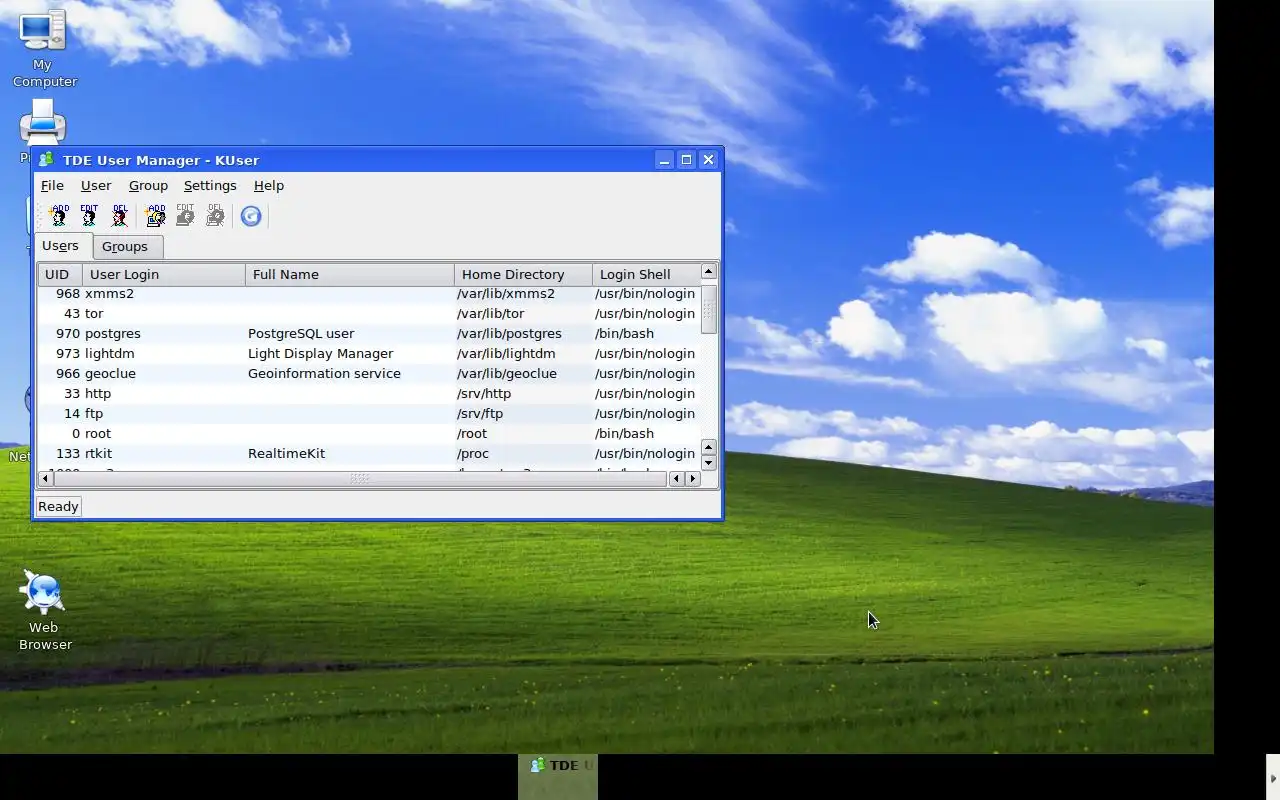
Task: Click the panel arrow at the taskbar's right end
Action: click(1273, 778)
